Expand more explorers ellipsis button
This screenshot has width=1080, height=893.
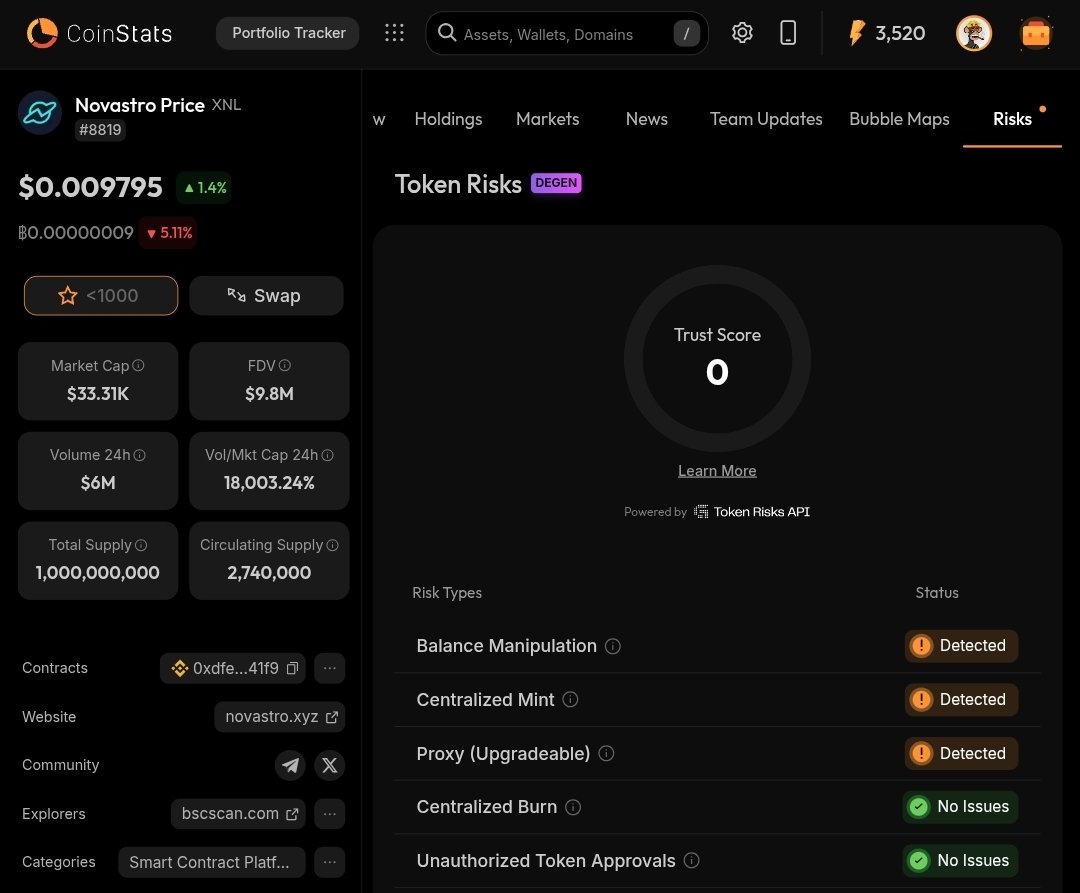click(329, 814)
